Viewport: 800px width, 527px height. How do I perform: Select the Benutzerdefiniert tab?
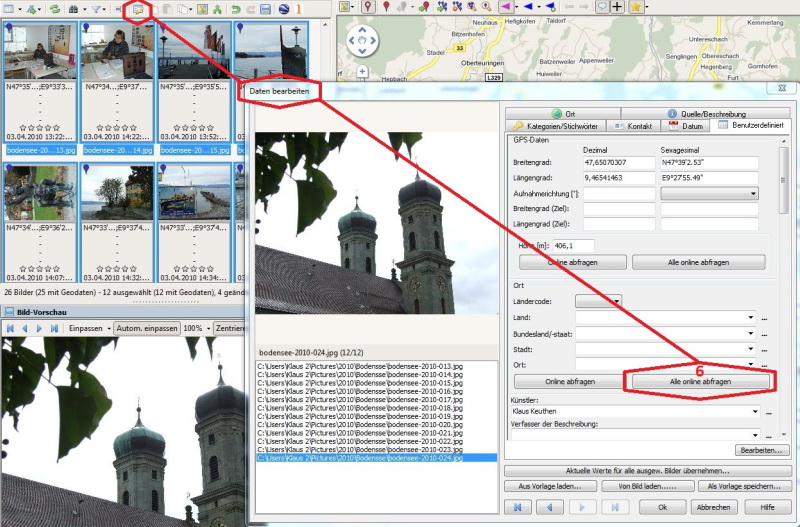click(x=750, y=125)
